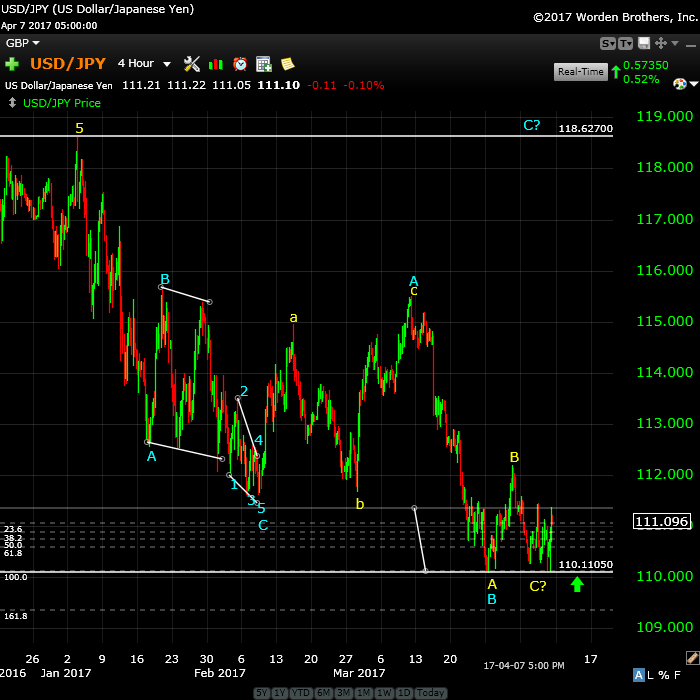Click the 110.11050 horizontal line label
This screenshot has height=700, width=700.
(x=586, y=564)
